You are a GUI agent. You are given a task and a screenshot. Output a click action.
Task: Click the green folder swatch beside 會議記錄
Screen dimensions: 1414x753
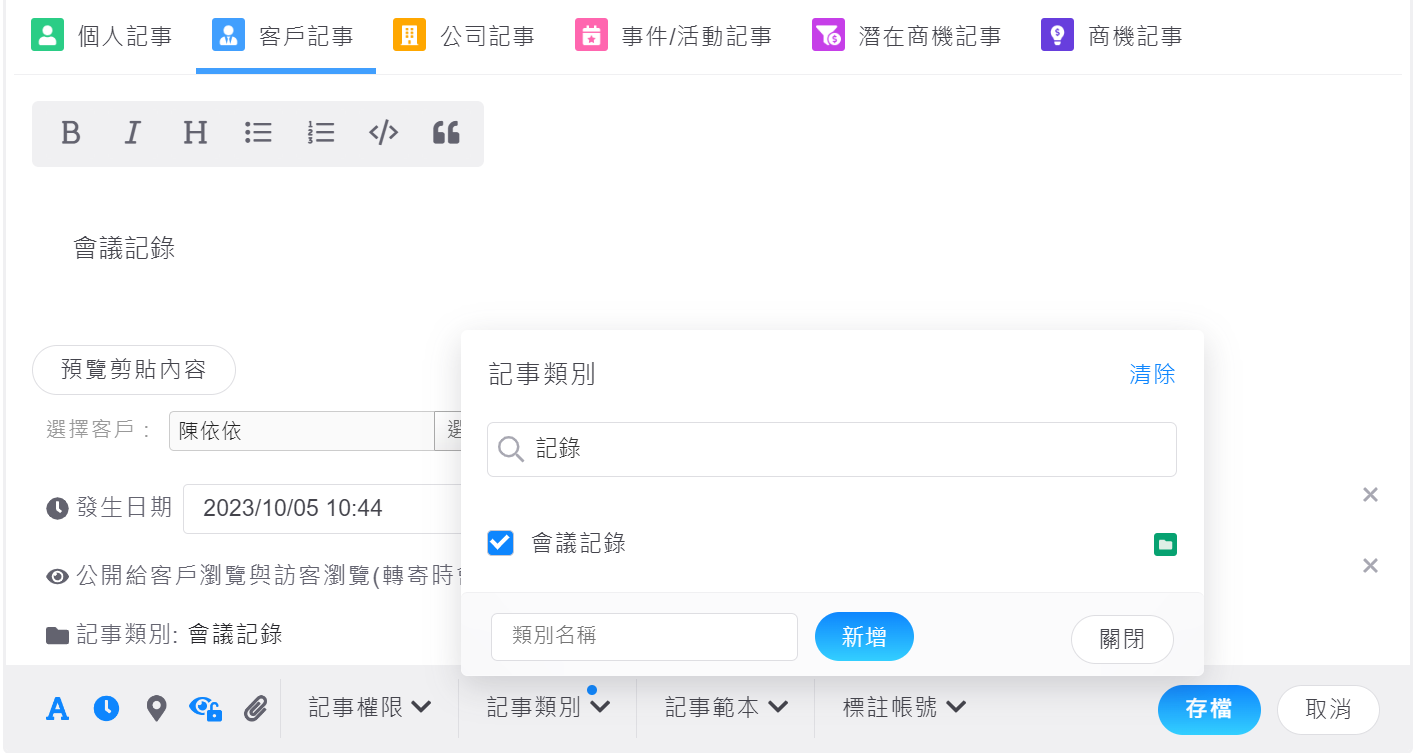(1165, 545)
